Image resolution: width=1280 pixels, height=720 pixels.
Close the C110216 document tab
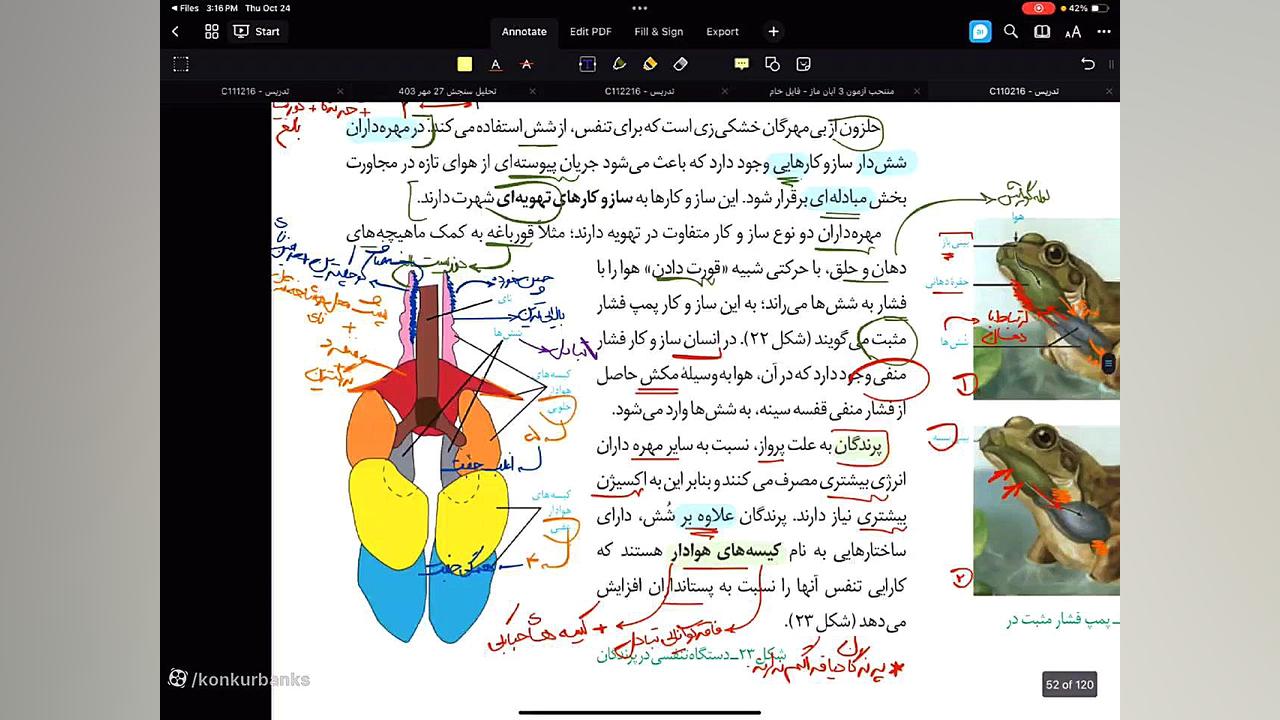(1109, 91)
